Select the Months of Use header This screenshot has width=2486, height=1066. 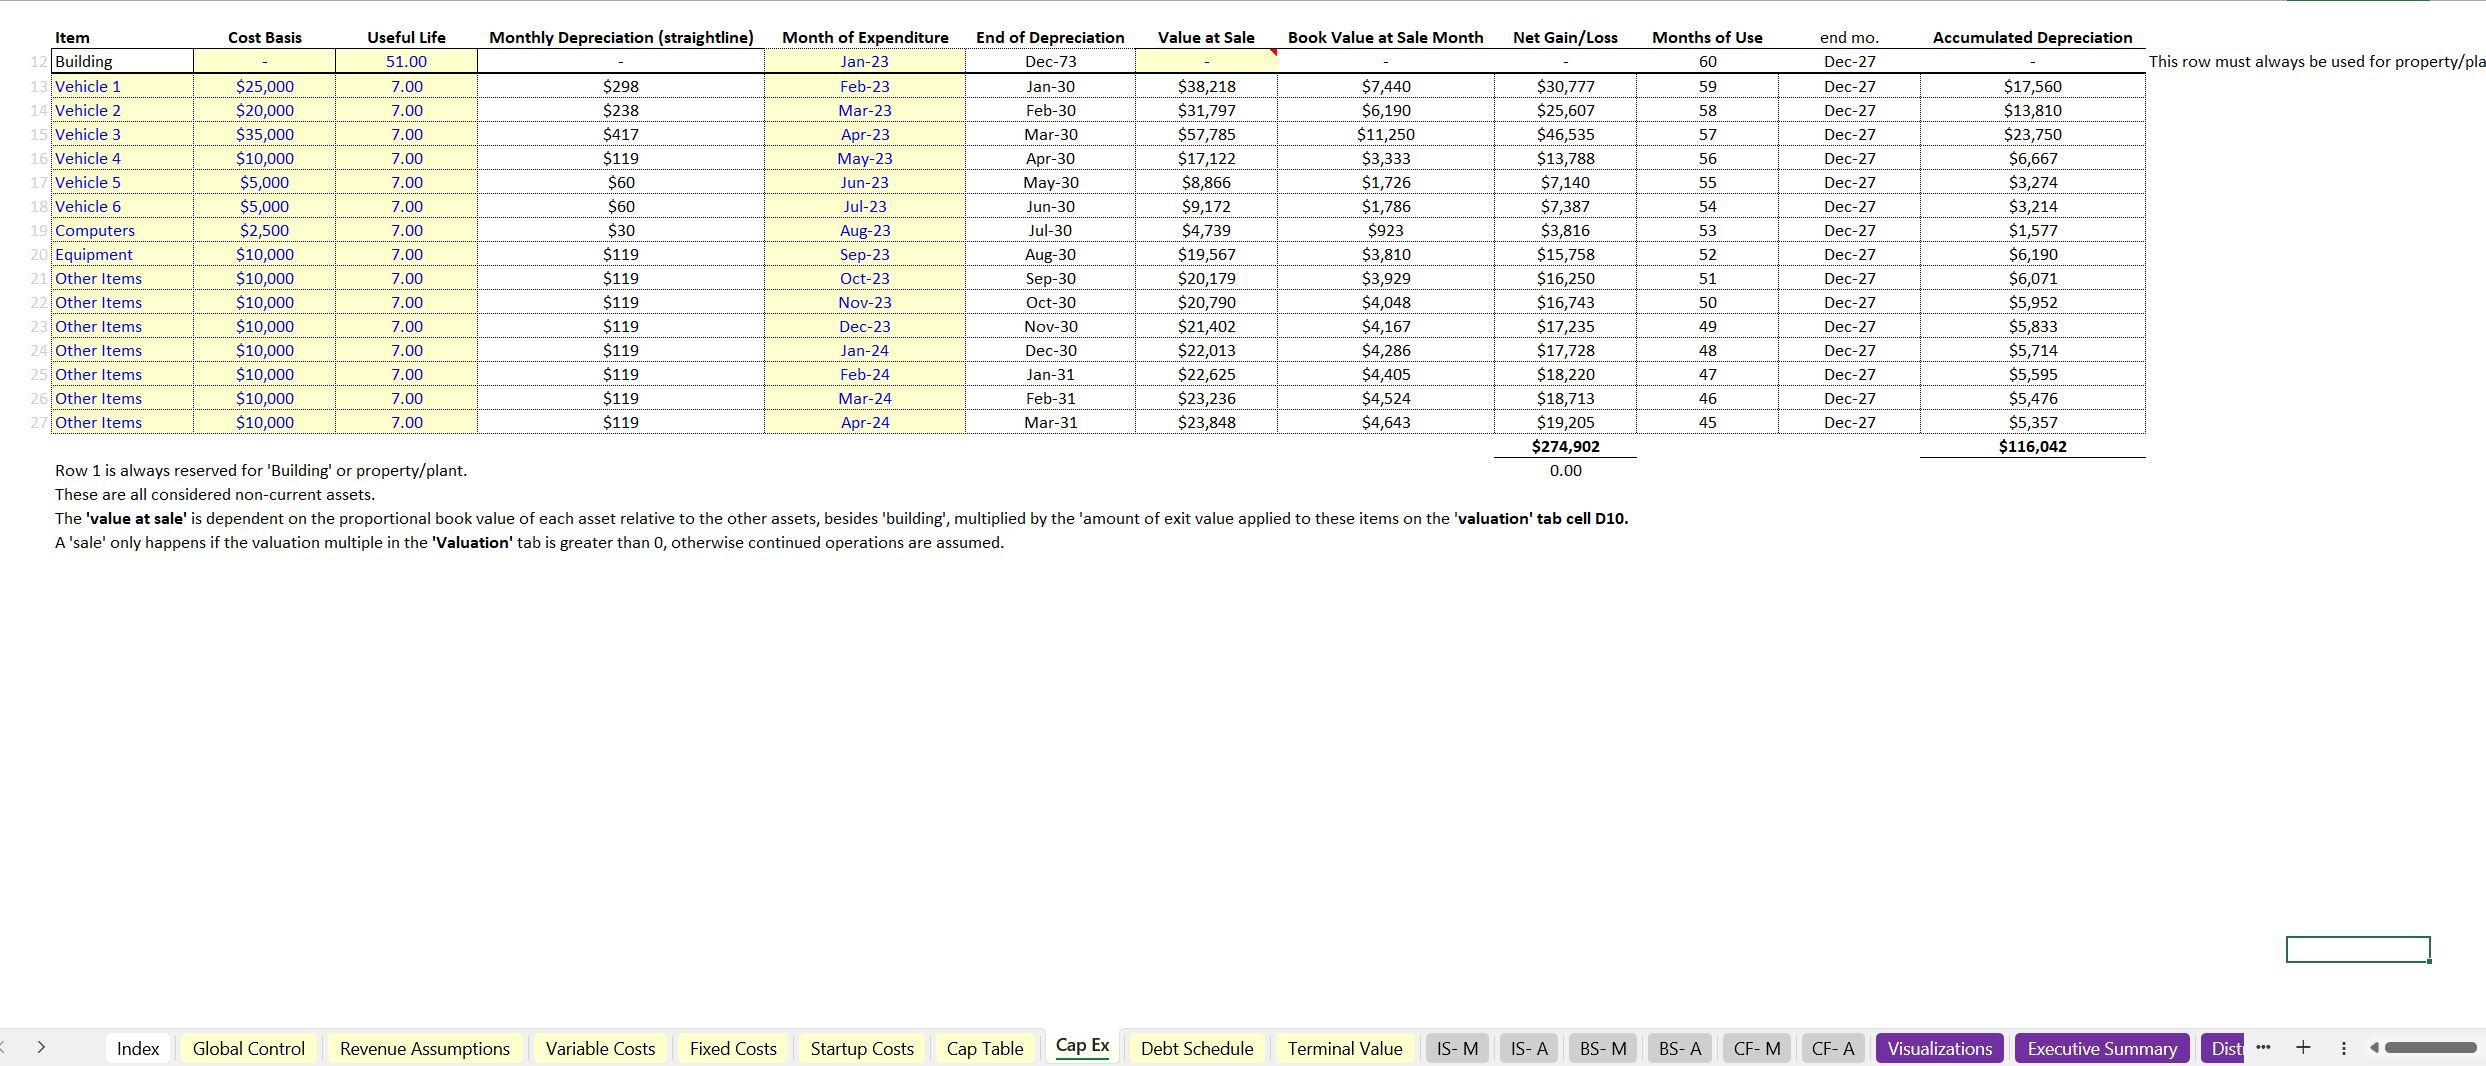(x=1707, y=37)
